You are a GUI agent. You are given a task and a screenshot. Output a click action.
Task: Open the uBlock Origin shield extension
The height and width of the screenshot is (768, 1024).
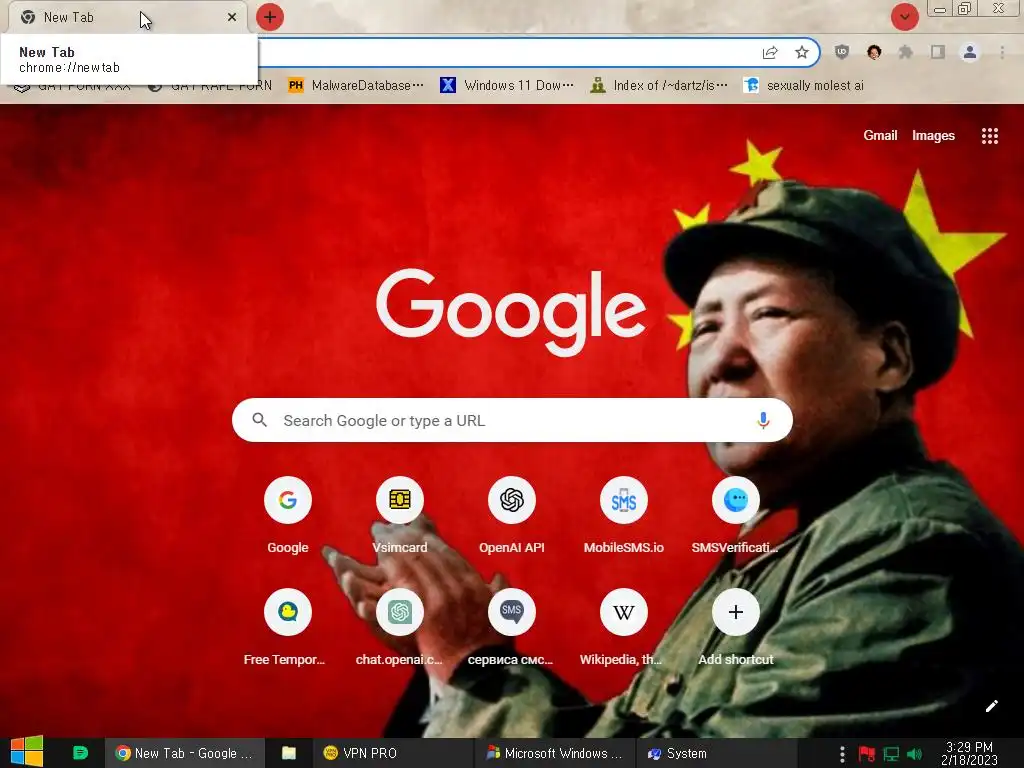click(x=842, y=53)
